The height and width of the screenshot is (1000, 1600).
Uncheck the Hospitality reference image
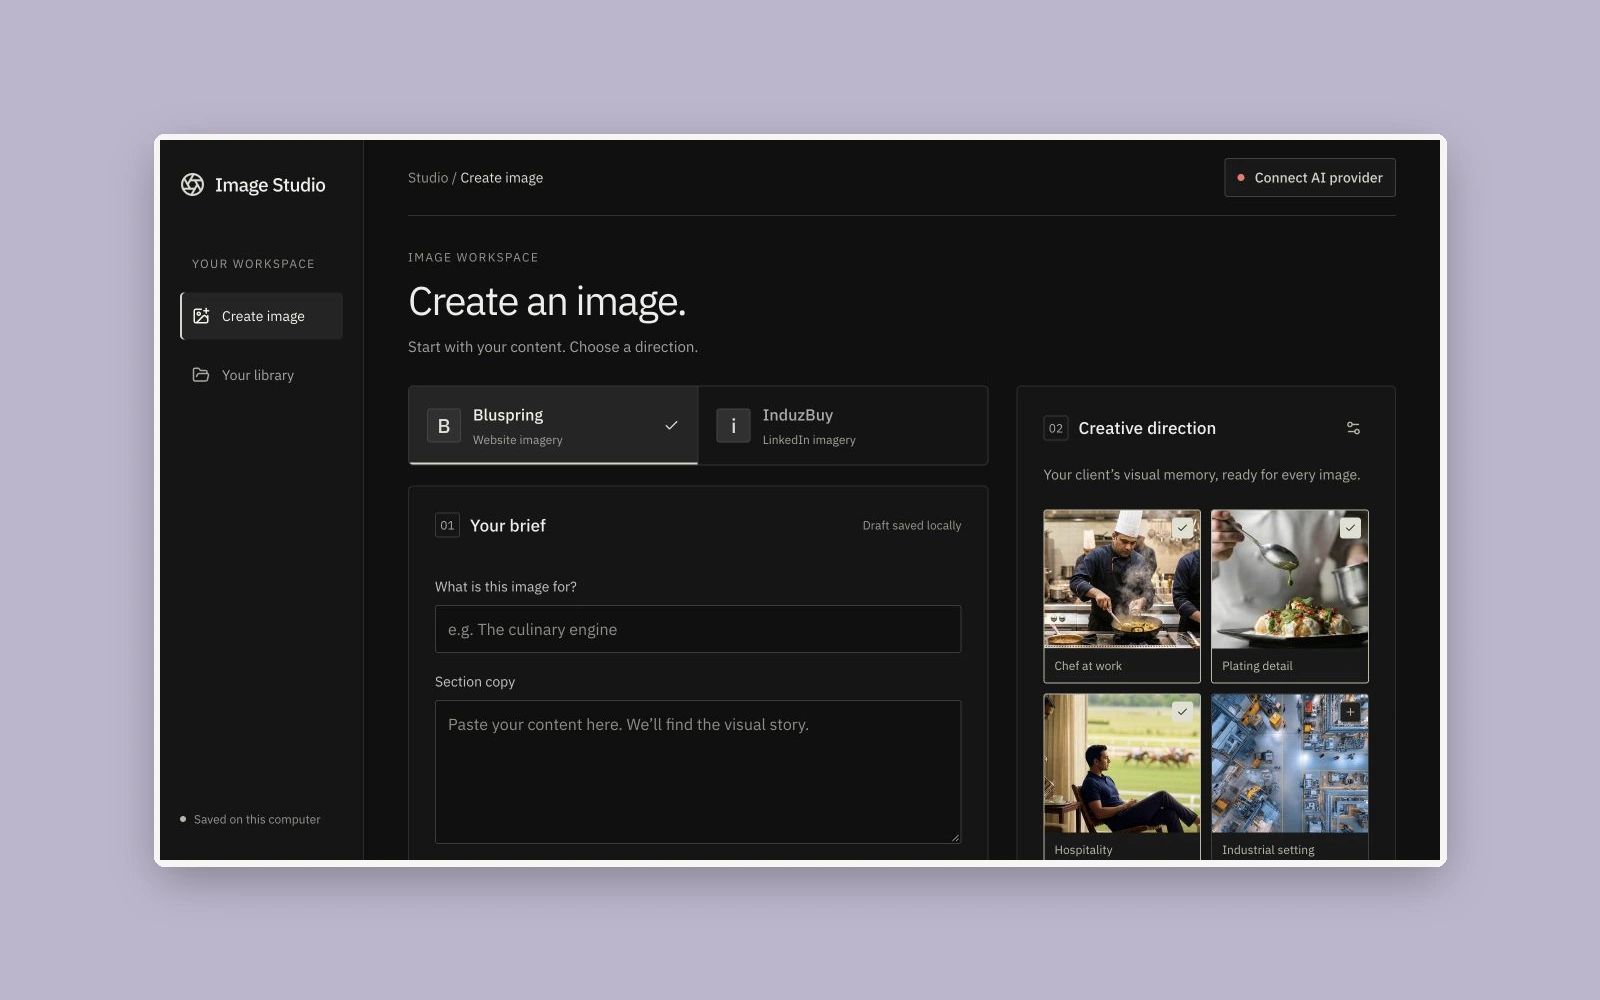(1183, 711)
